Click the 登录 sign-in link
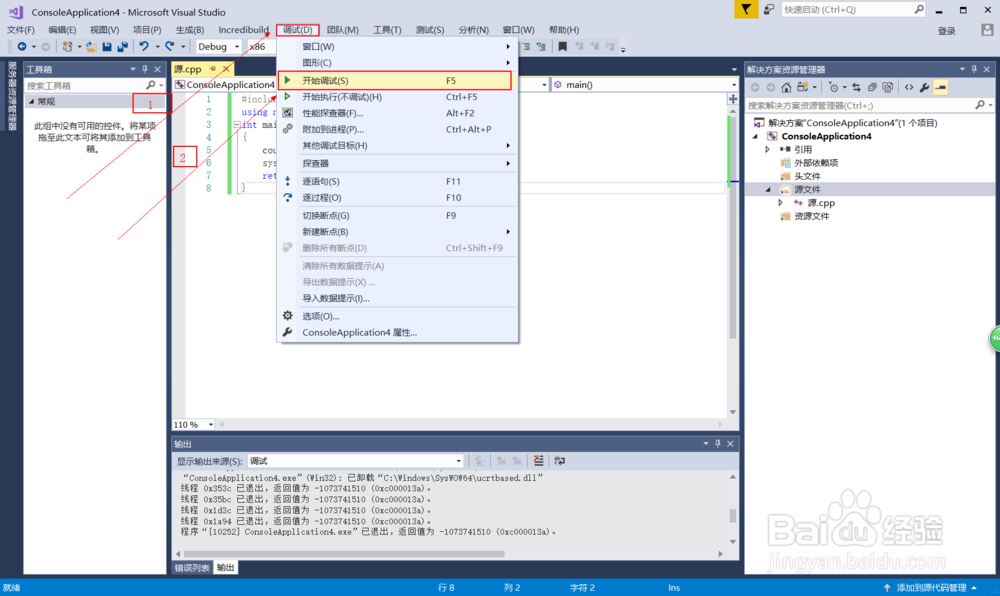1000x596 pixels. coord(946,31)
